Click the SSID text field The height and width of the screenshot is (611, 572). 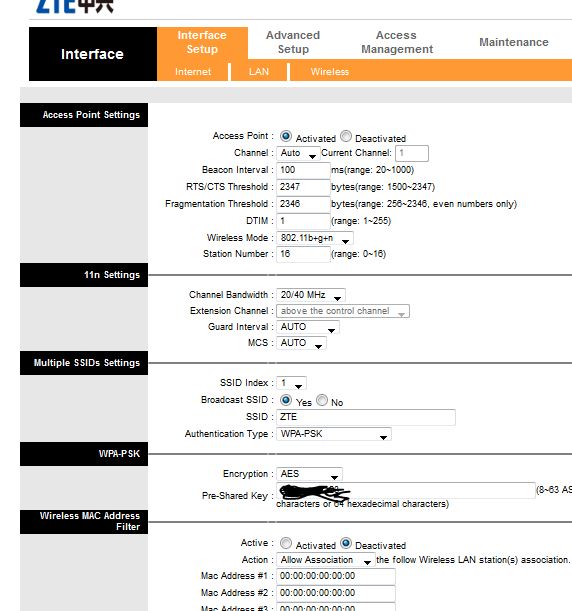[x=365, y=417]
